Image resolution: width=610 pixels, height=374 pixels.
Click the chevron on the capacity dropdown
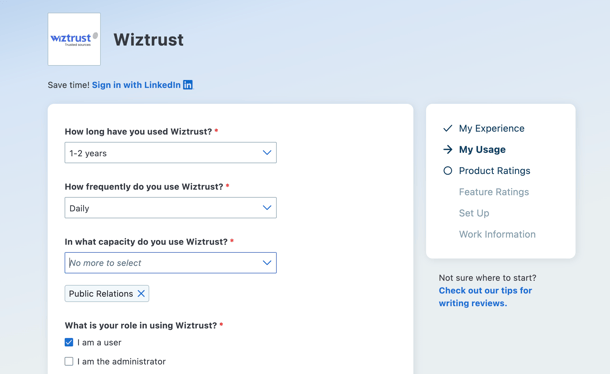(267, 263)
